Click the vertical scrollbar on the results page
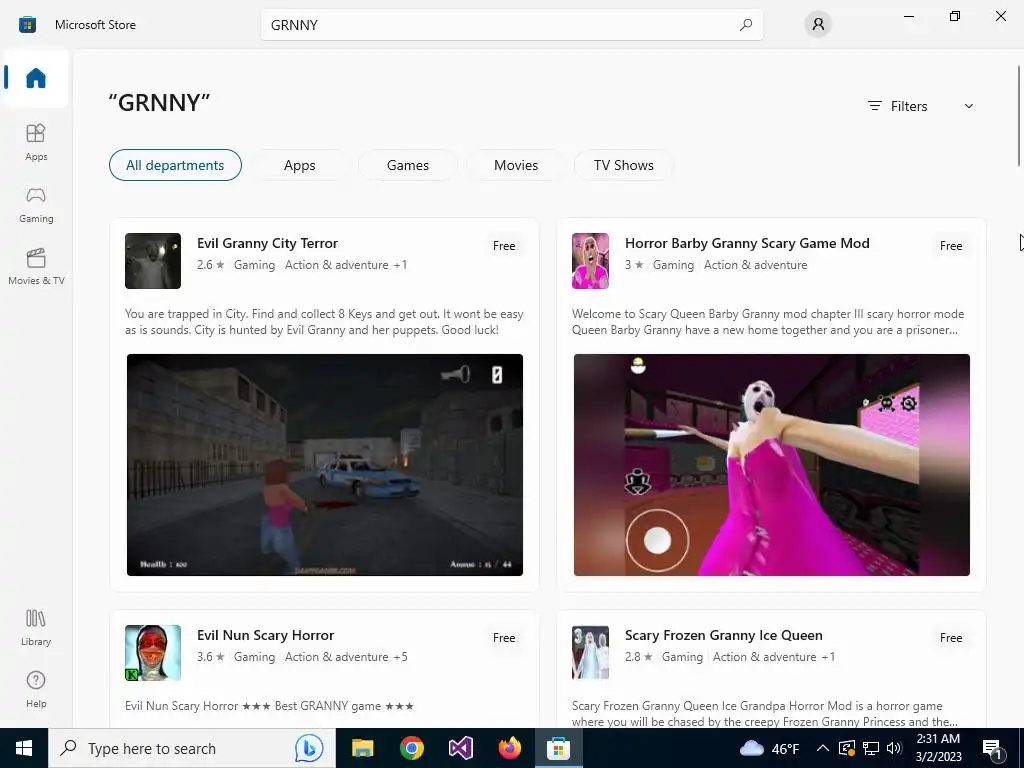The height and width of the screenshot is (768, 1024). (x=1019, y=116)
